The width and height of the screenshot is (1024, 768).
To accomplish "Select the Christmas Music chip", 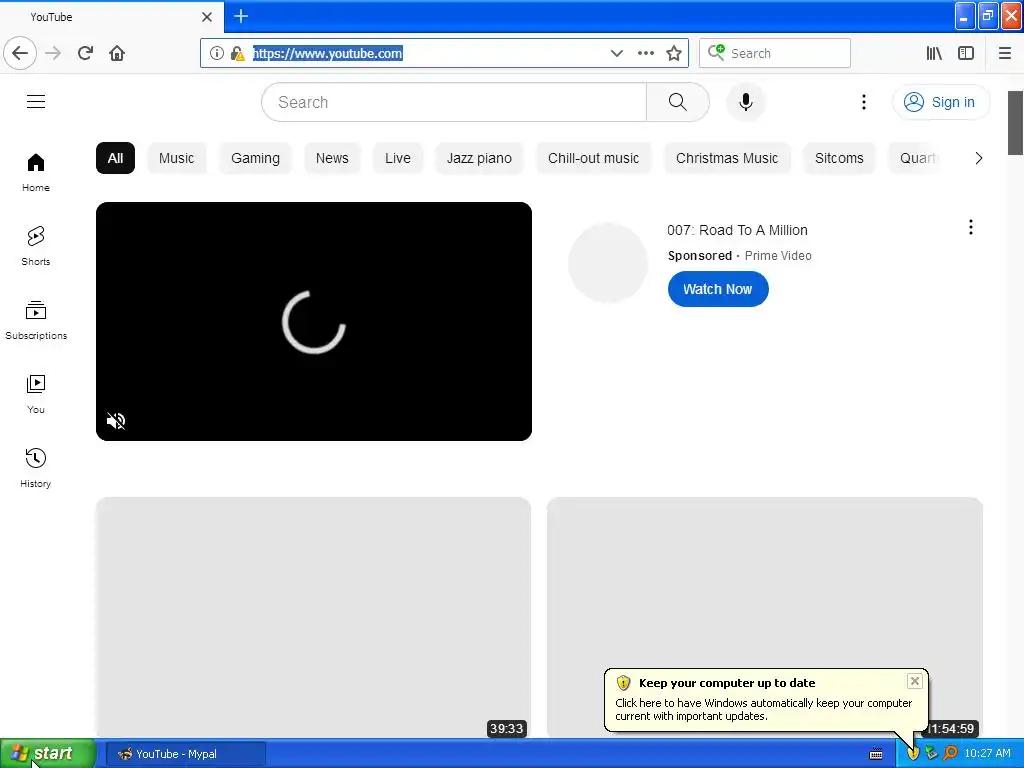I will point(727,158).
